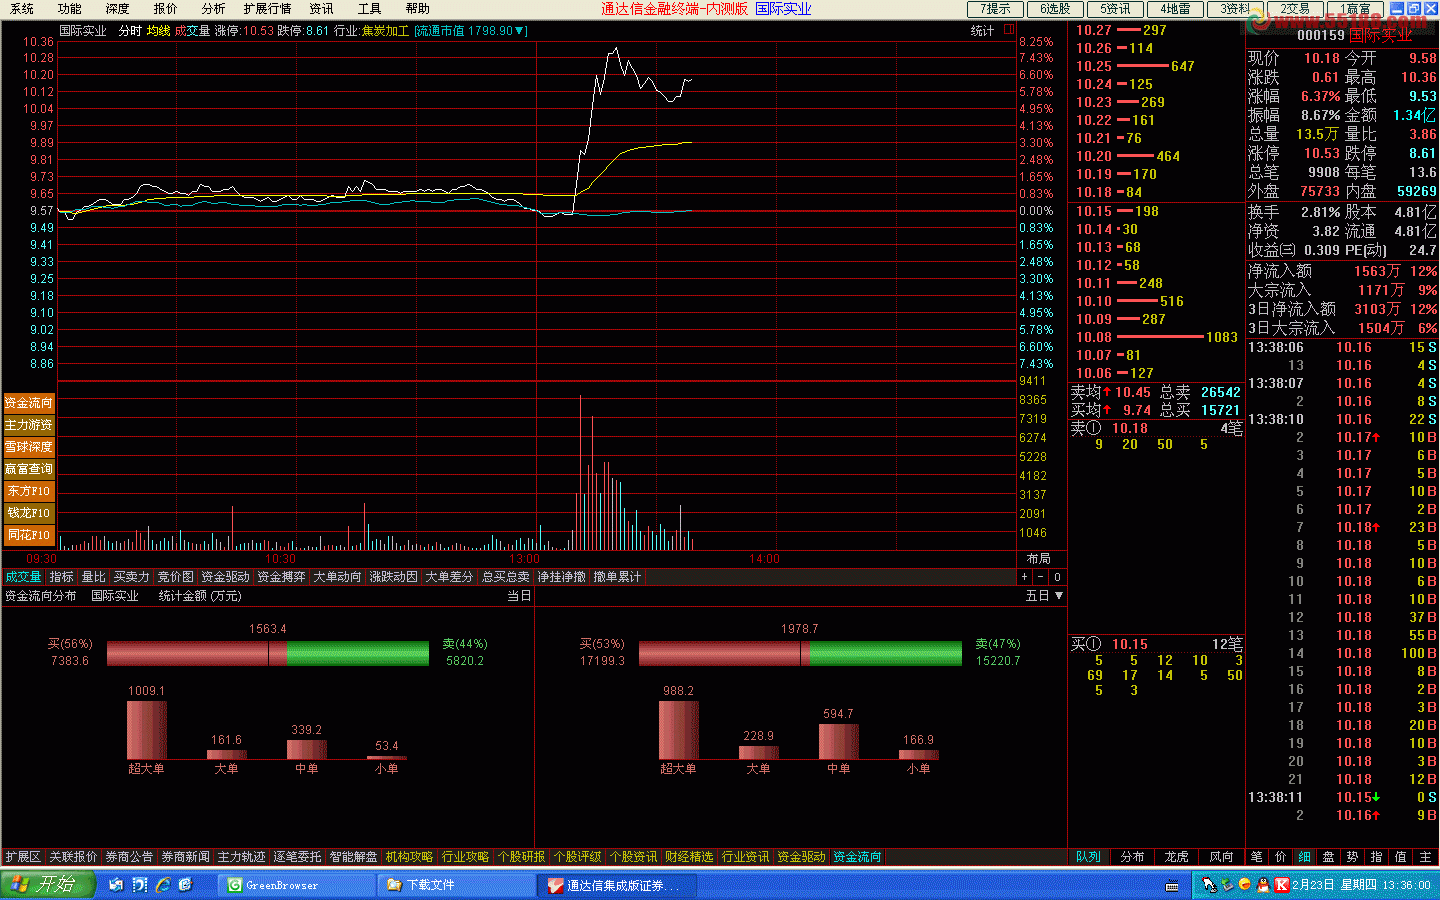This screenshot has height=900, width=1440.
Task: Switch to the 分布 order panel tab
Action: (1132, 857)
